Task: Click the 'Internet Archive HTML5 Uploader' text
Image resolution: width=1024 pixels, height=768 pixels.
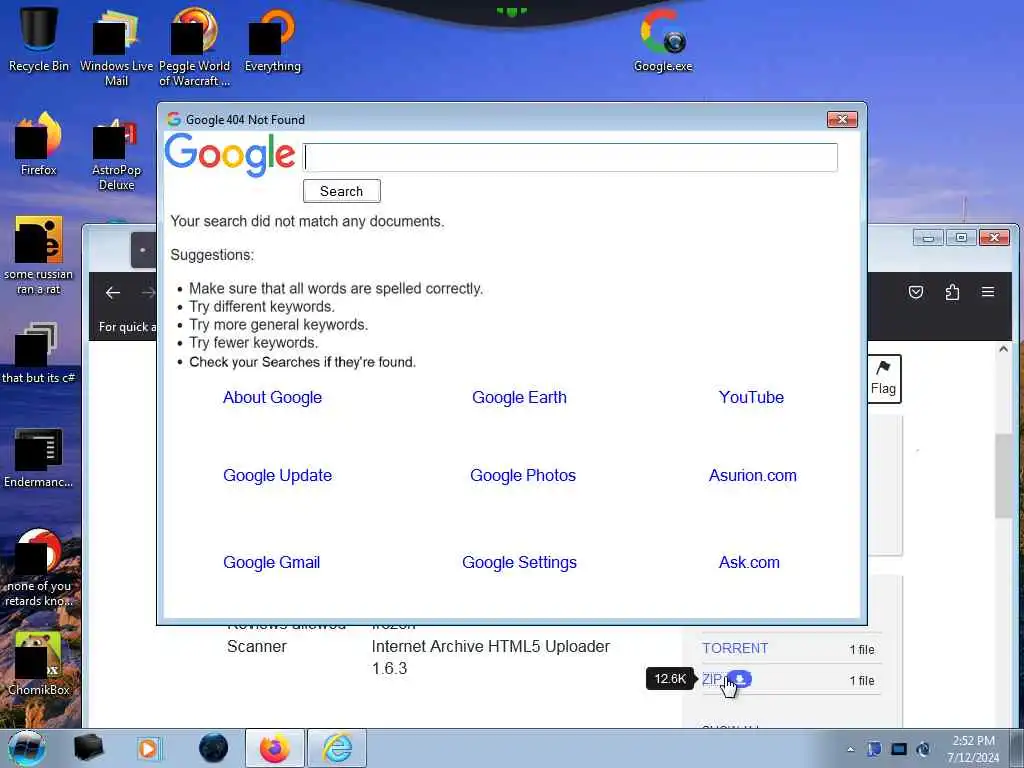Action: pos(490,647)
